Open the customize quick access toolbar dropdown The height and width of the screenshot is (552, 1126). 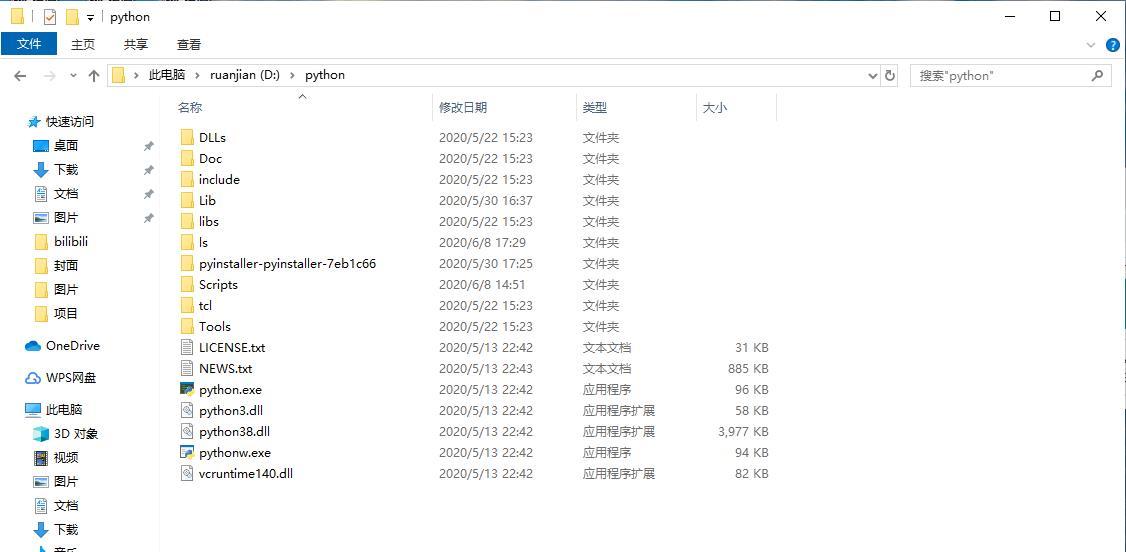90,17
